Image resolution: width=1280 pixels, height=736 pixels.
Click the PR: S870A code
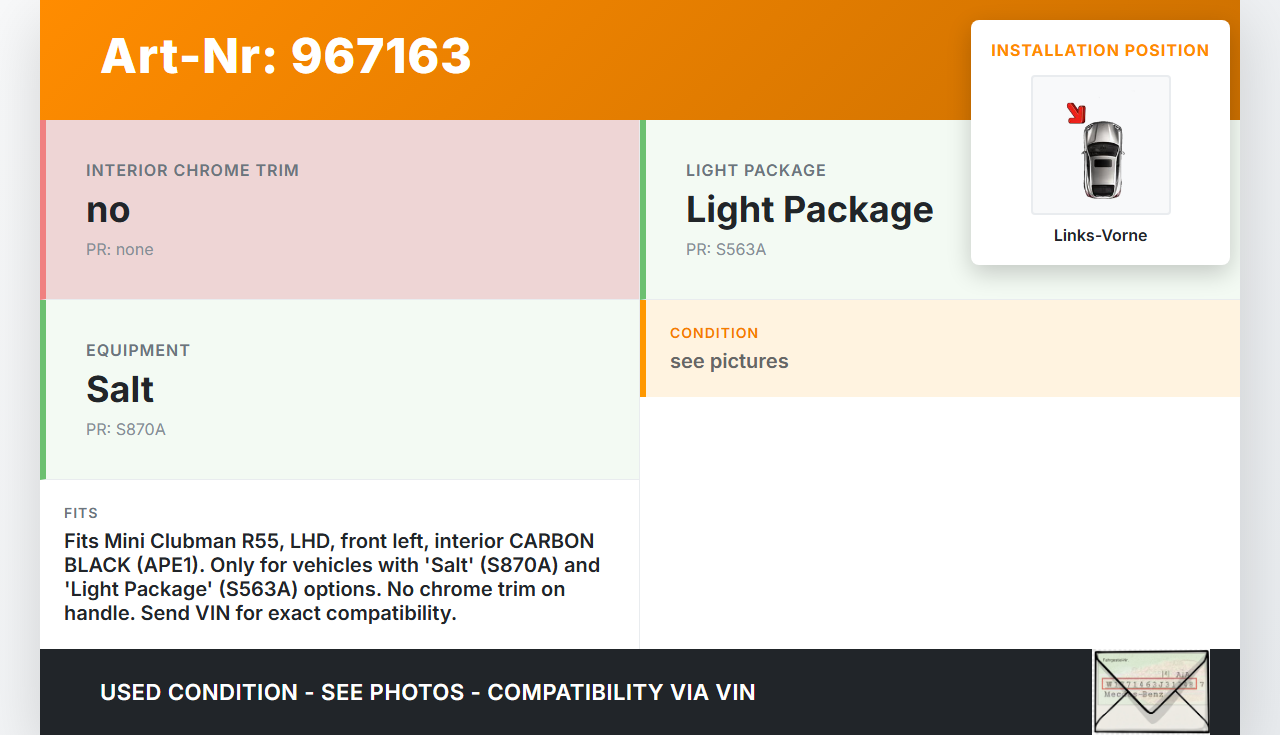point(126,430)
